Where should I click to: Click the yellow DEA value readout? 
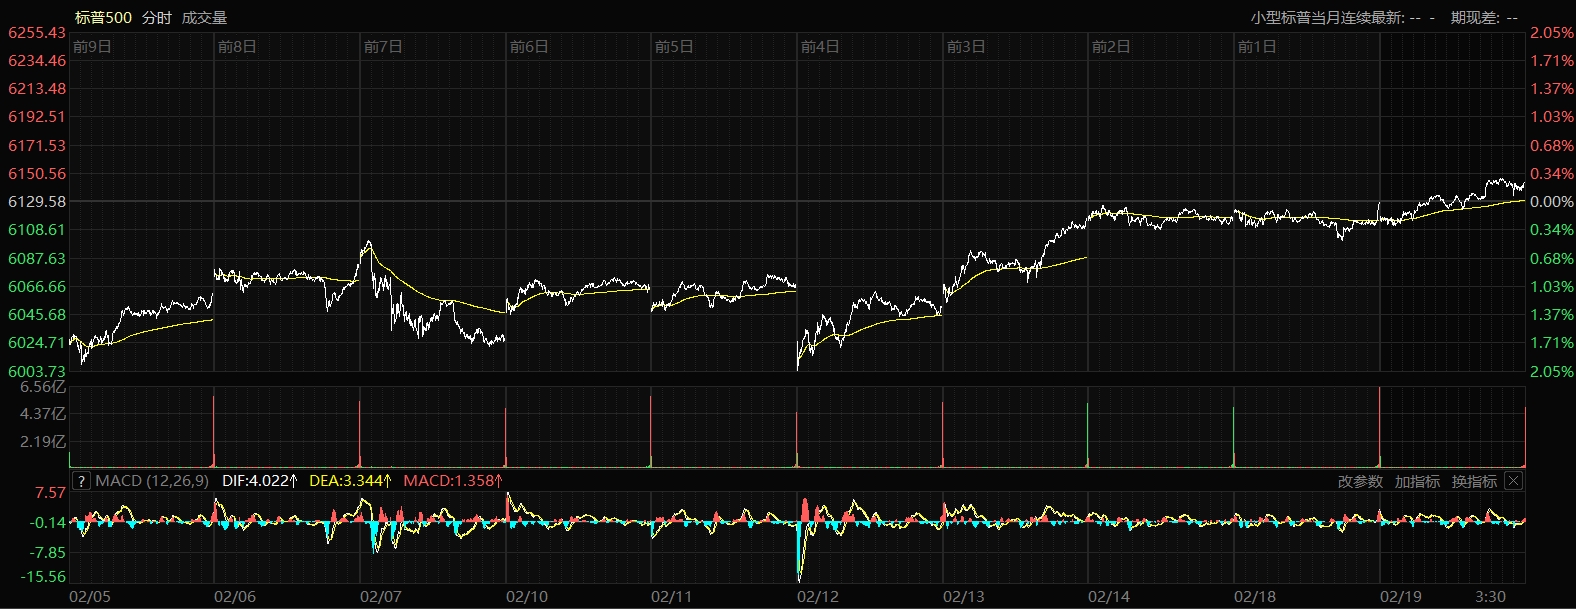350,481
